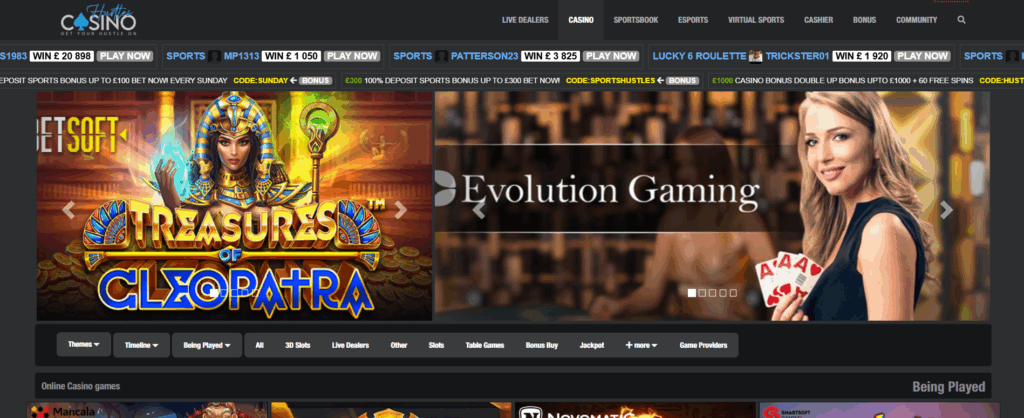Image resolution: width=1024 pixels, height=418 pixels.
Task: Click the search magnifier icon in navbar
Action: click(961, 19)
